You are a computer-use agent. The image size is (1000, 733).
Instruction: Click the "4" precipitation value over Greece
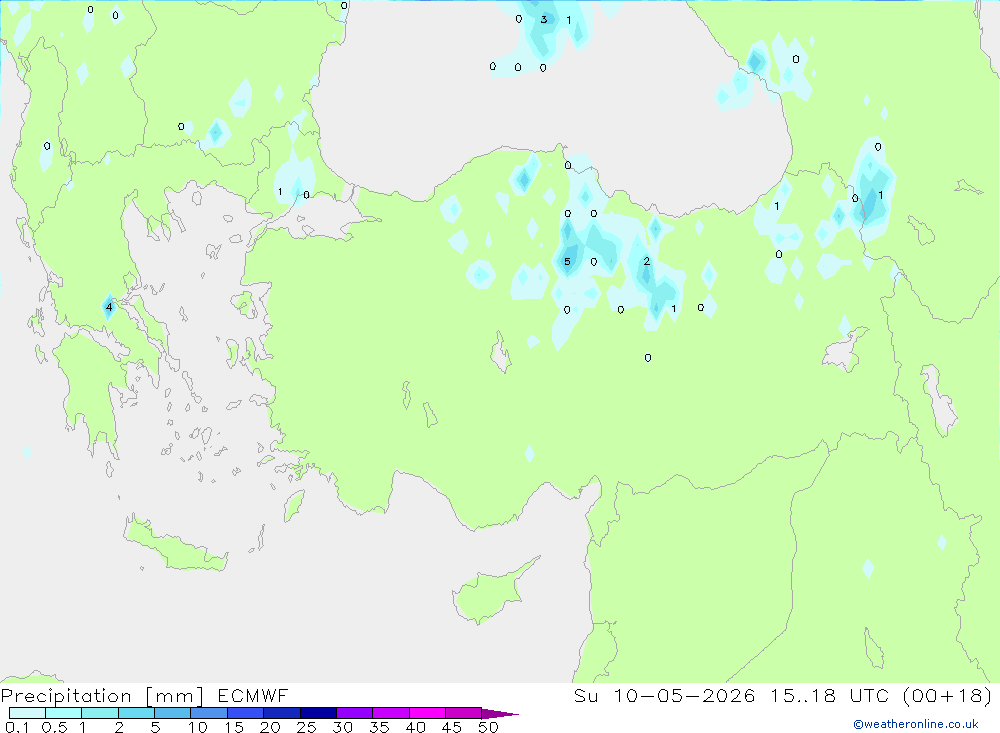tap(109, 307)
